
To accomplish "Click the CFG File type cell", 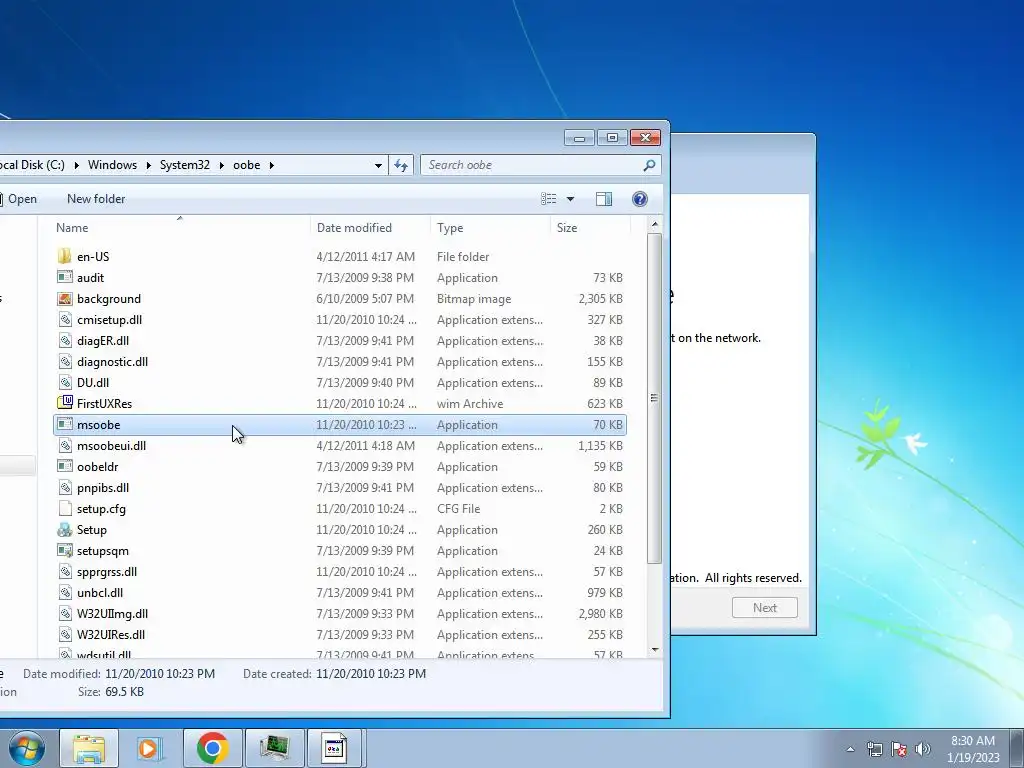I will [458, 508].
